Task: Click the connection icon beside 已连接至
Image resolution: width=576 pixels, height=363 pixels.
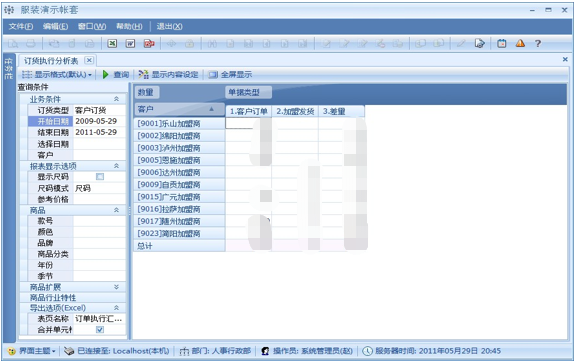Action: 69,351
